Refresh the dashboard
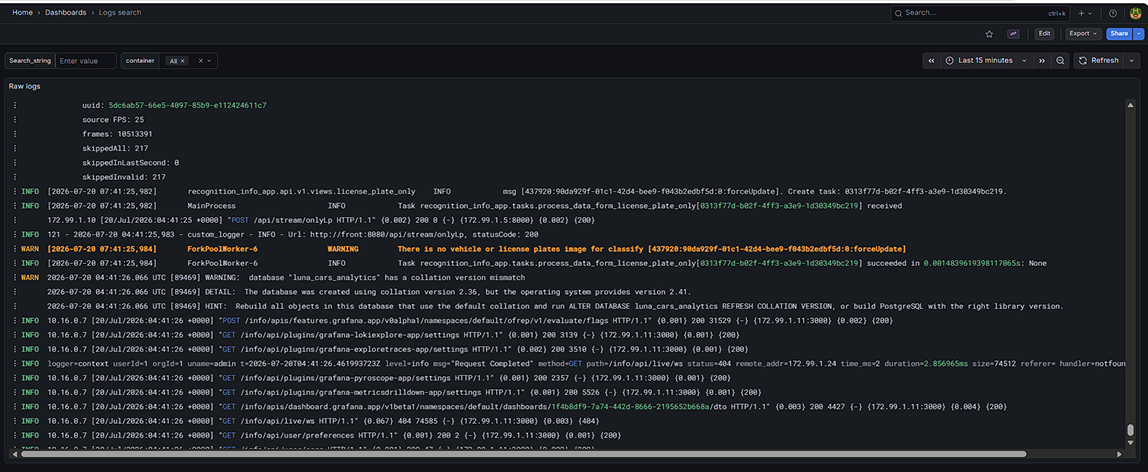Image resolution: width=1148 pixels, height=472 pixels. (1099, 61)
